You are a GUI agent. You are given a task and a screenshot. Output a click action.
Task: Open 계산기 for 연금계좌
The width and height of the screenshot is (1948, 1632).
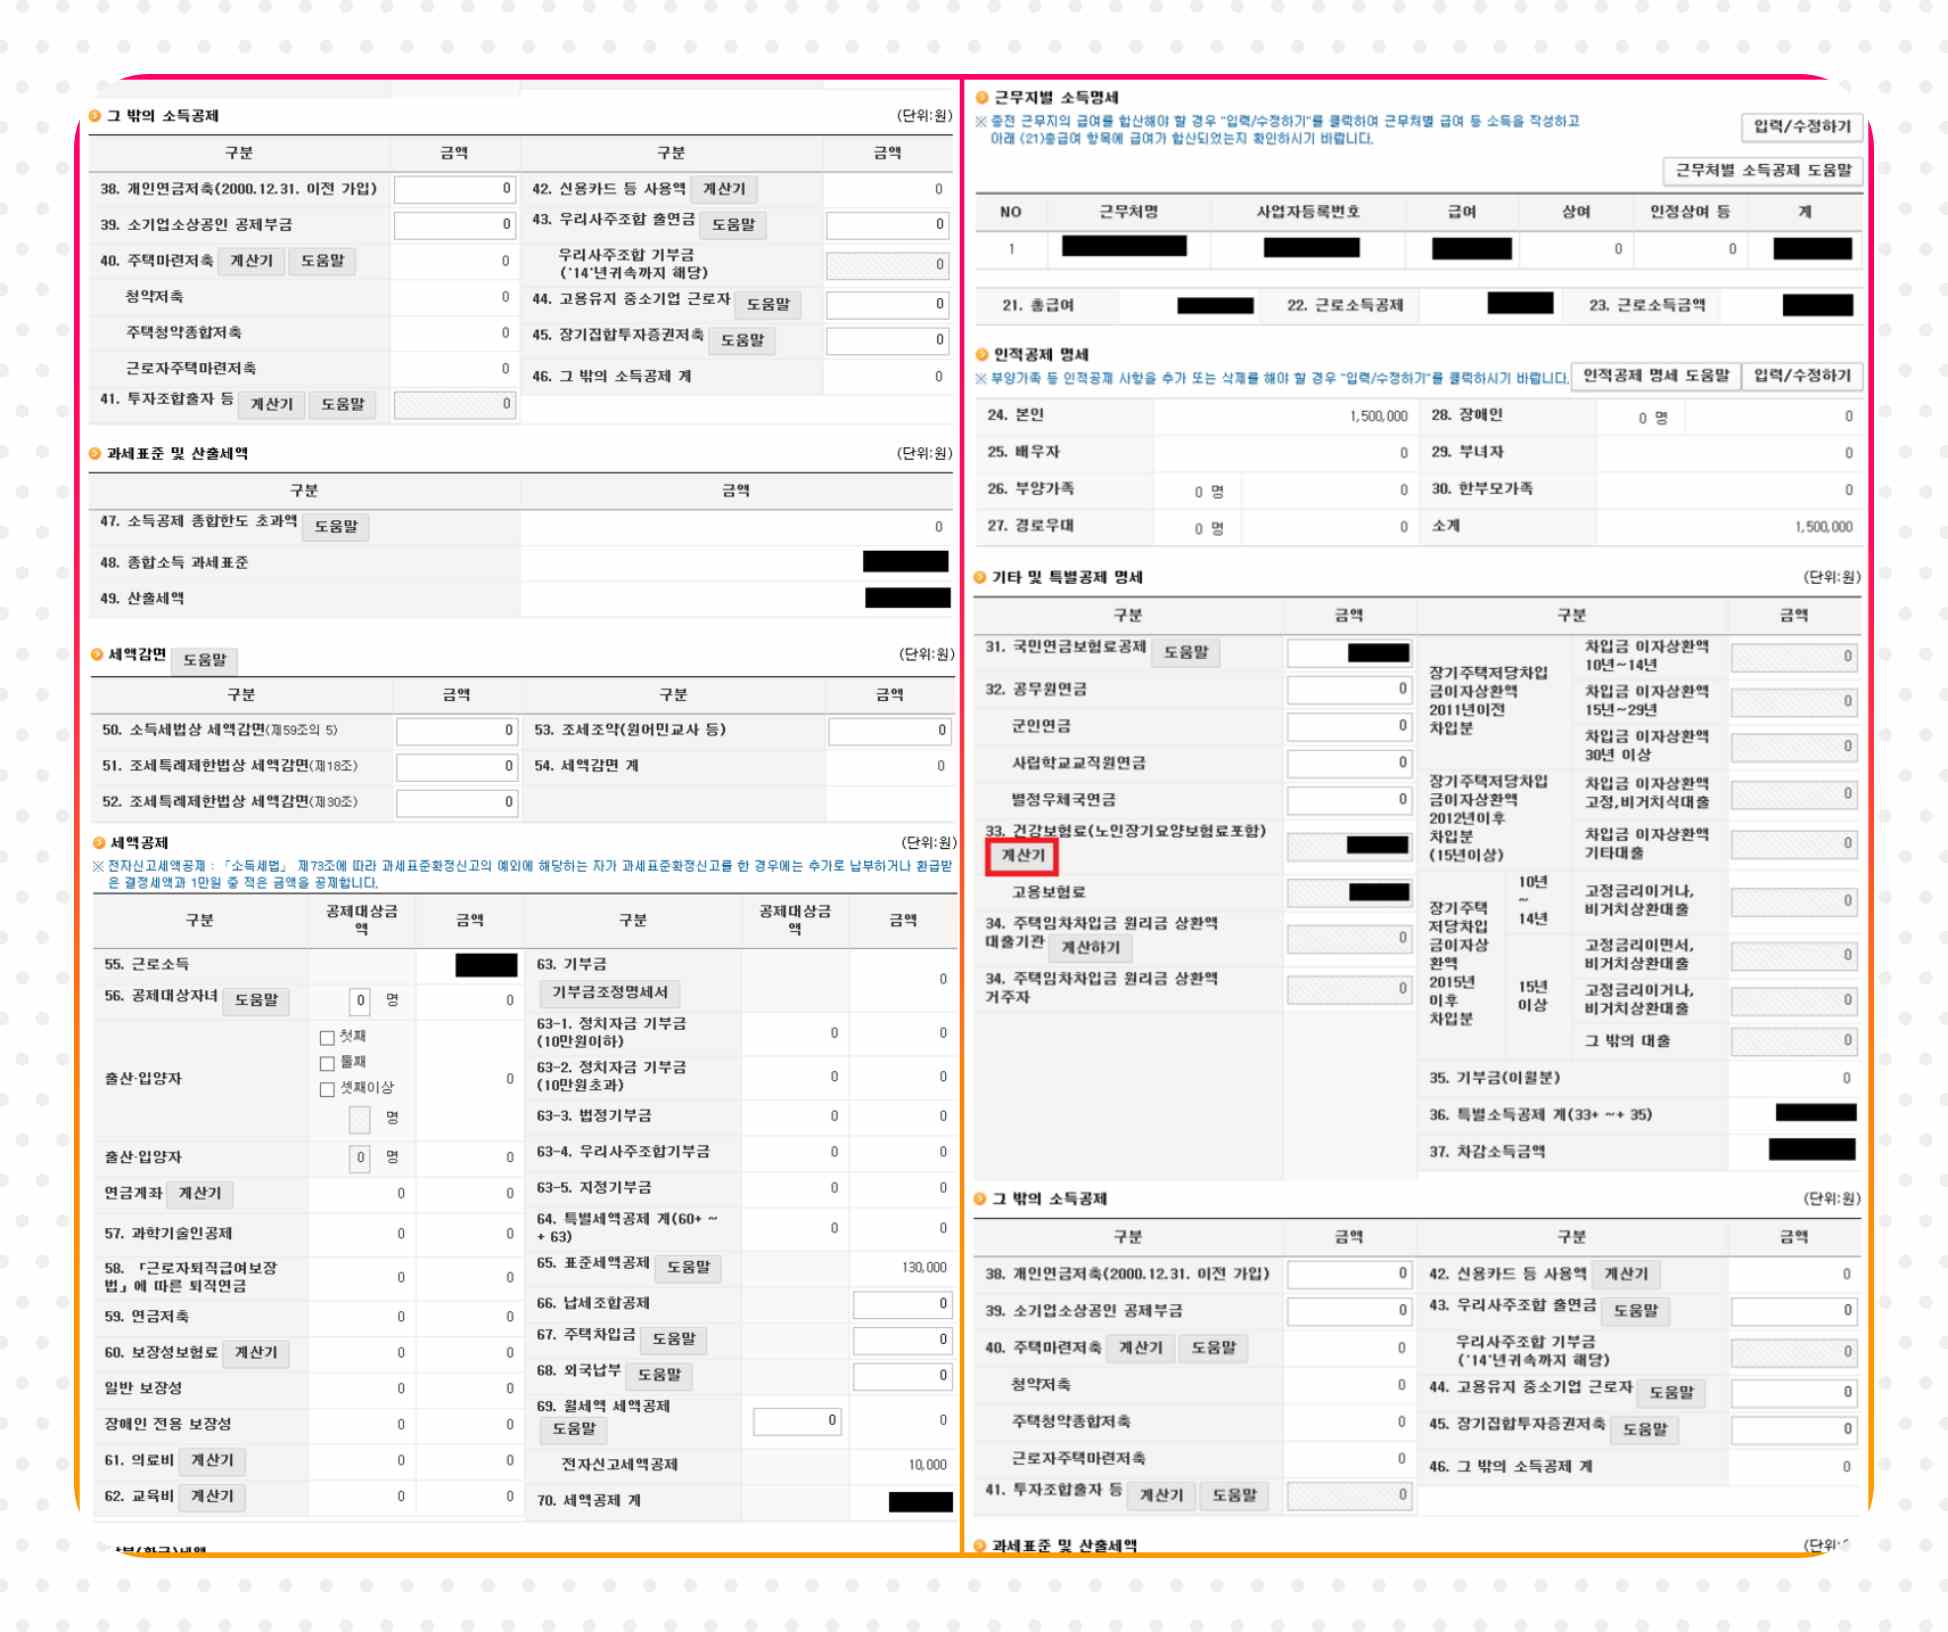(x=200, y=1194)
